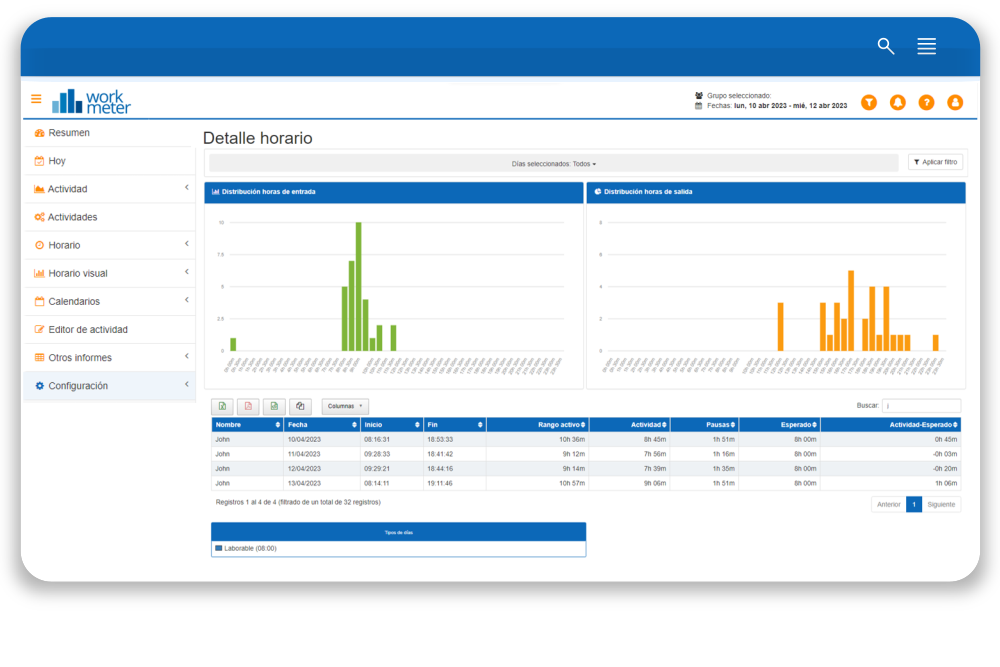Click the search magnifier icon
1000x667 pixels.
pos(885,46)
